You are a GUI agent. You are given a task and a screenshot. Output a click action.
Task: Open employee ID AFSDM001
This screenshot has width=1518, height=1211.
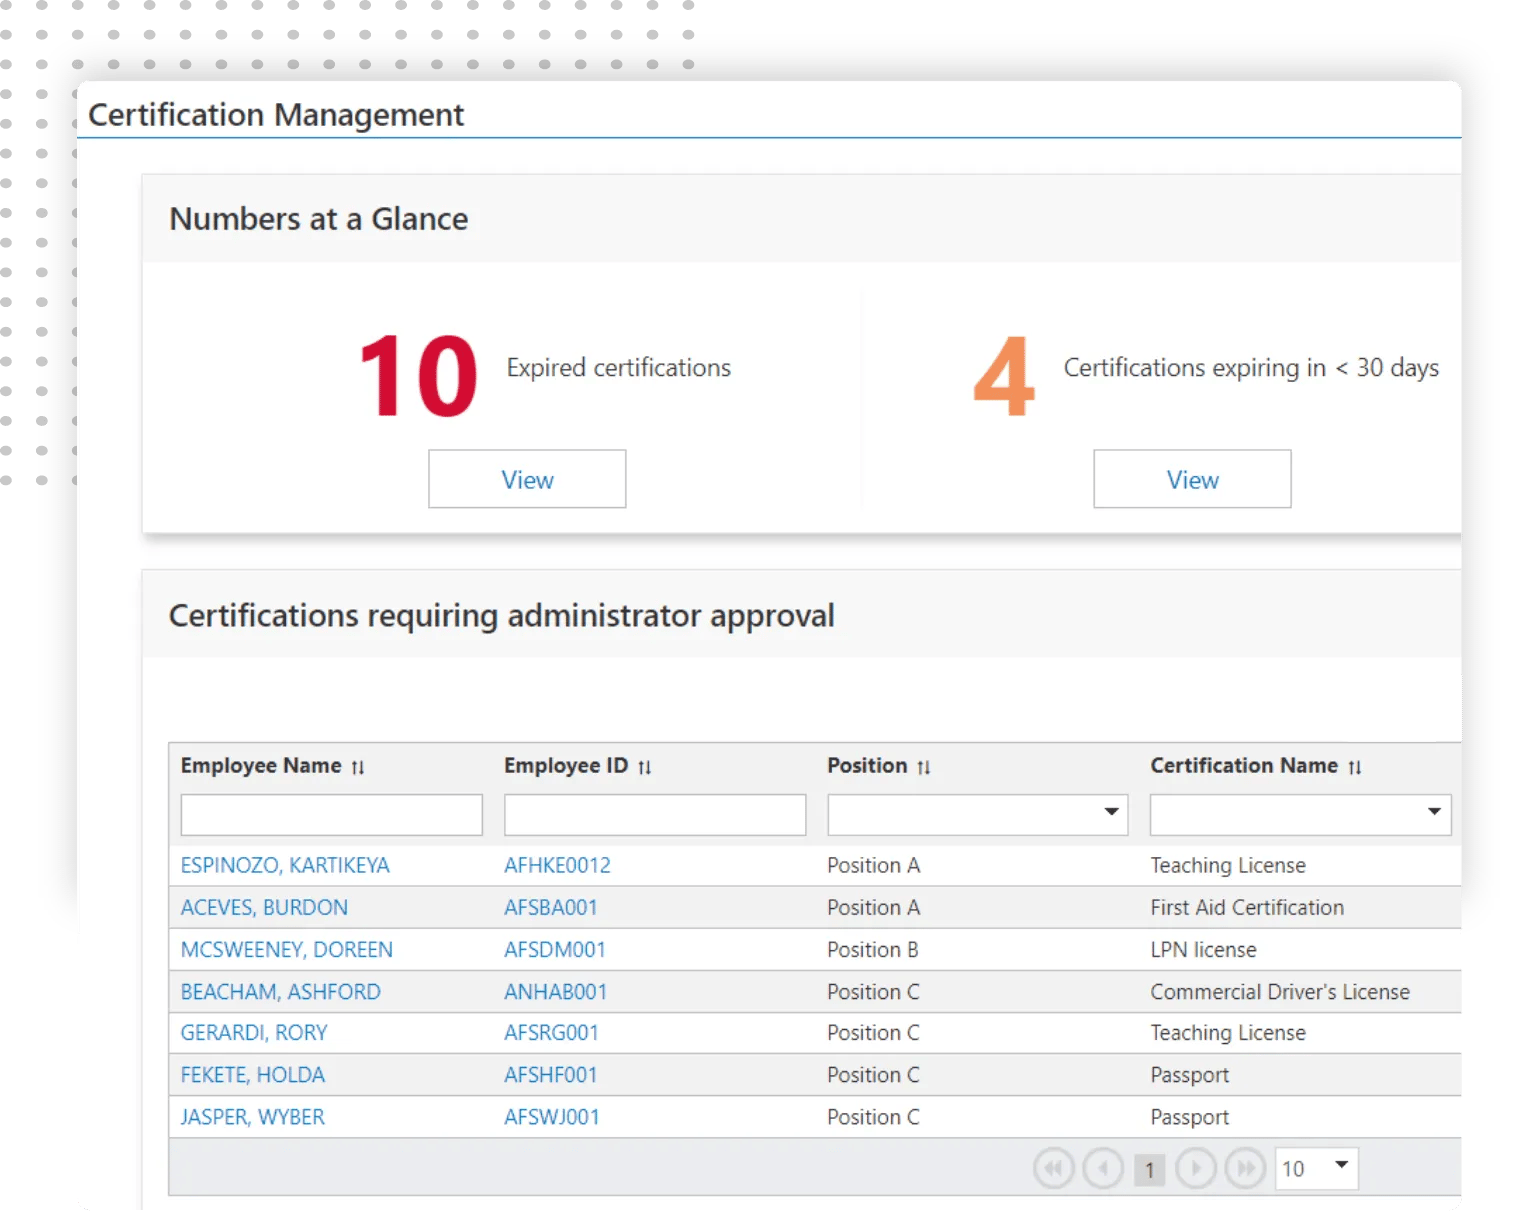[554, 949]
